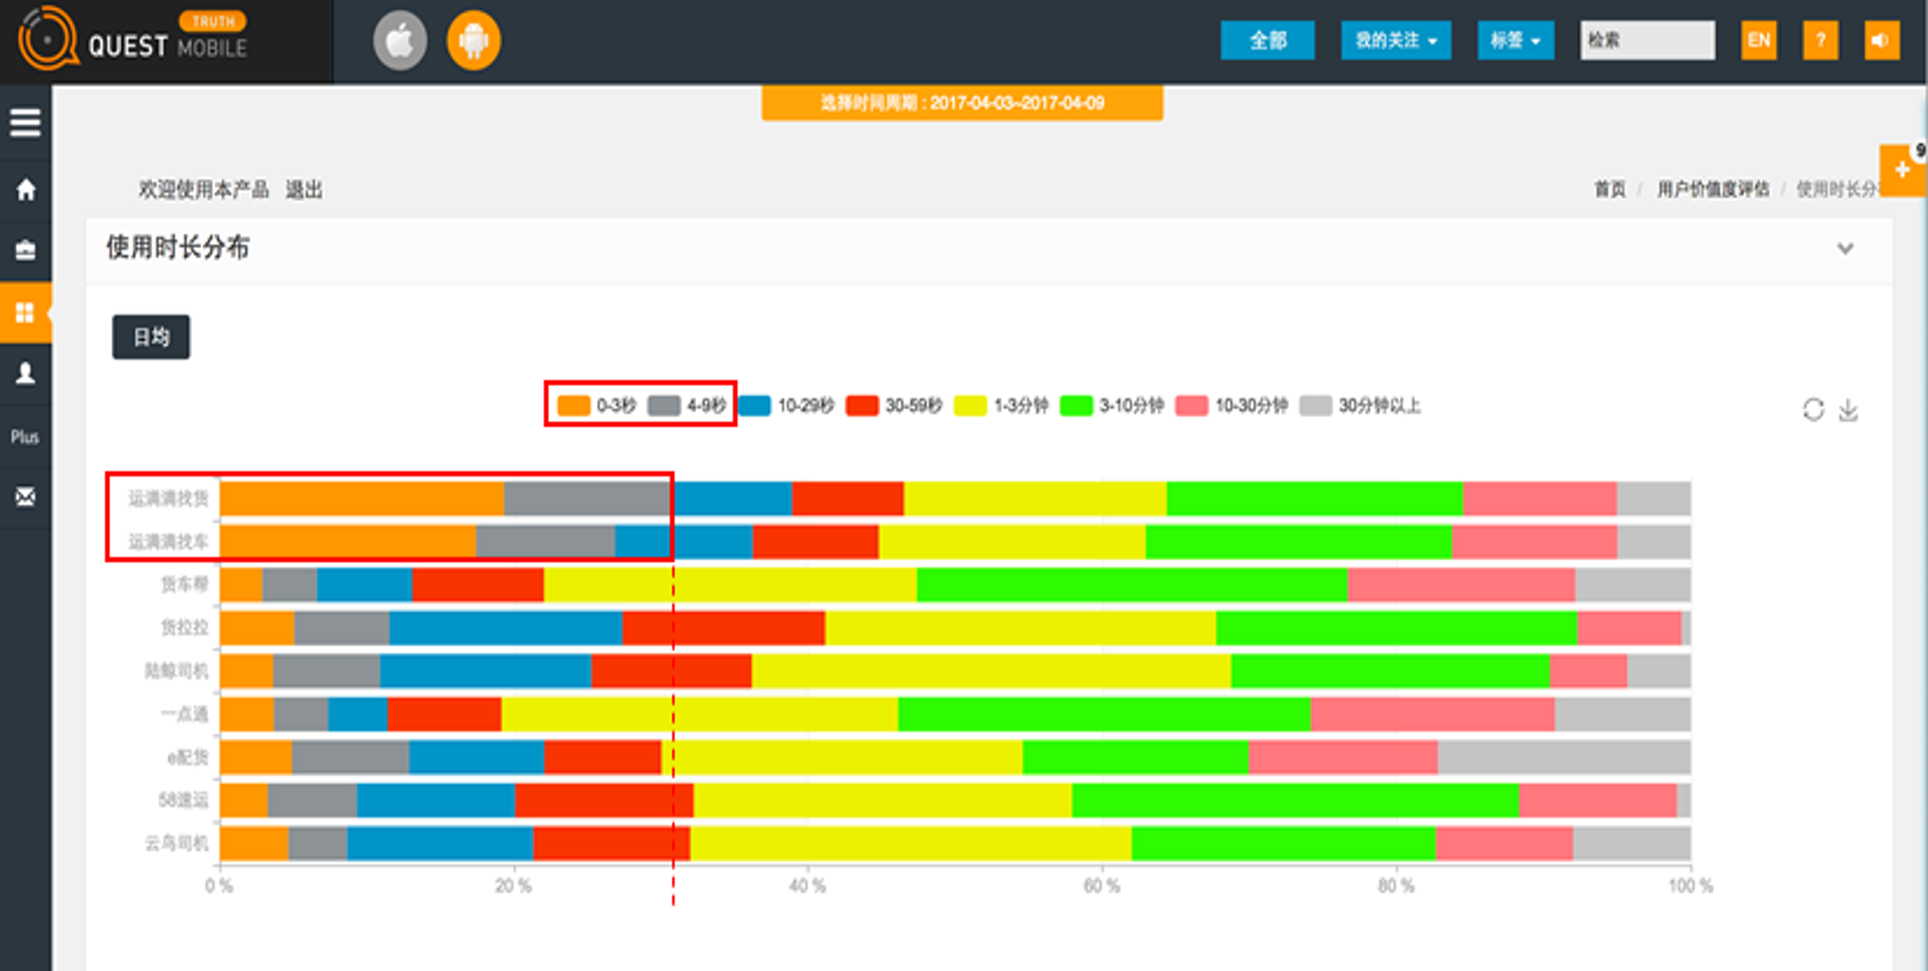The image size is (1928, 971).
Task: Select the Android platform icon
Action: click(x=473, y=41)
